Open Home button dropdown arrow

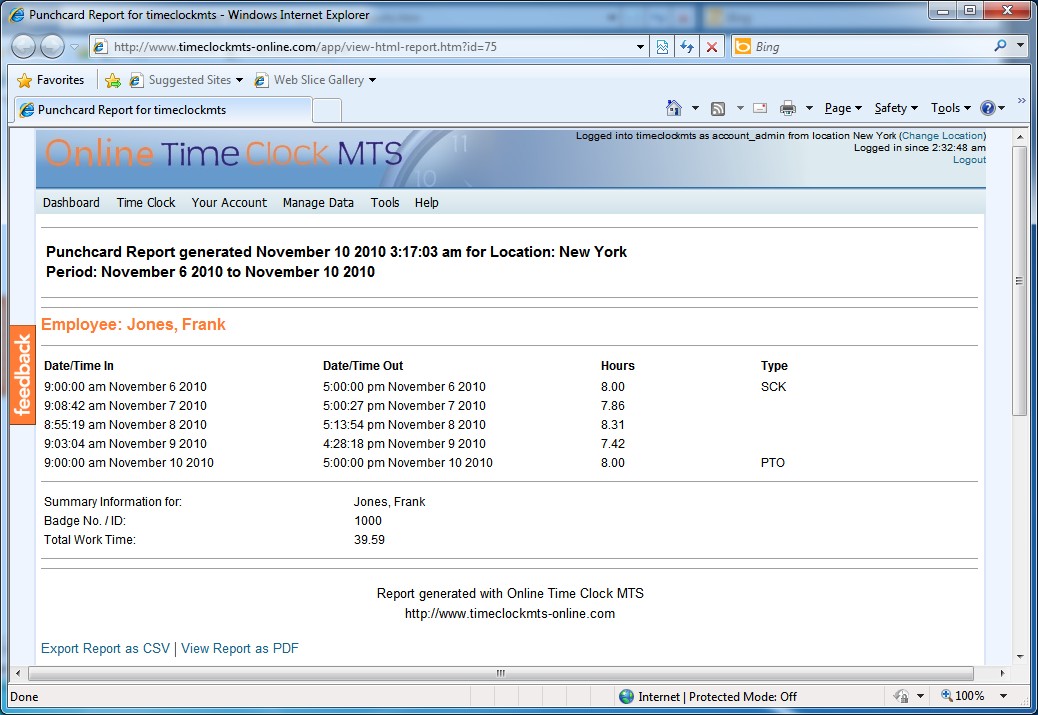695,108
